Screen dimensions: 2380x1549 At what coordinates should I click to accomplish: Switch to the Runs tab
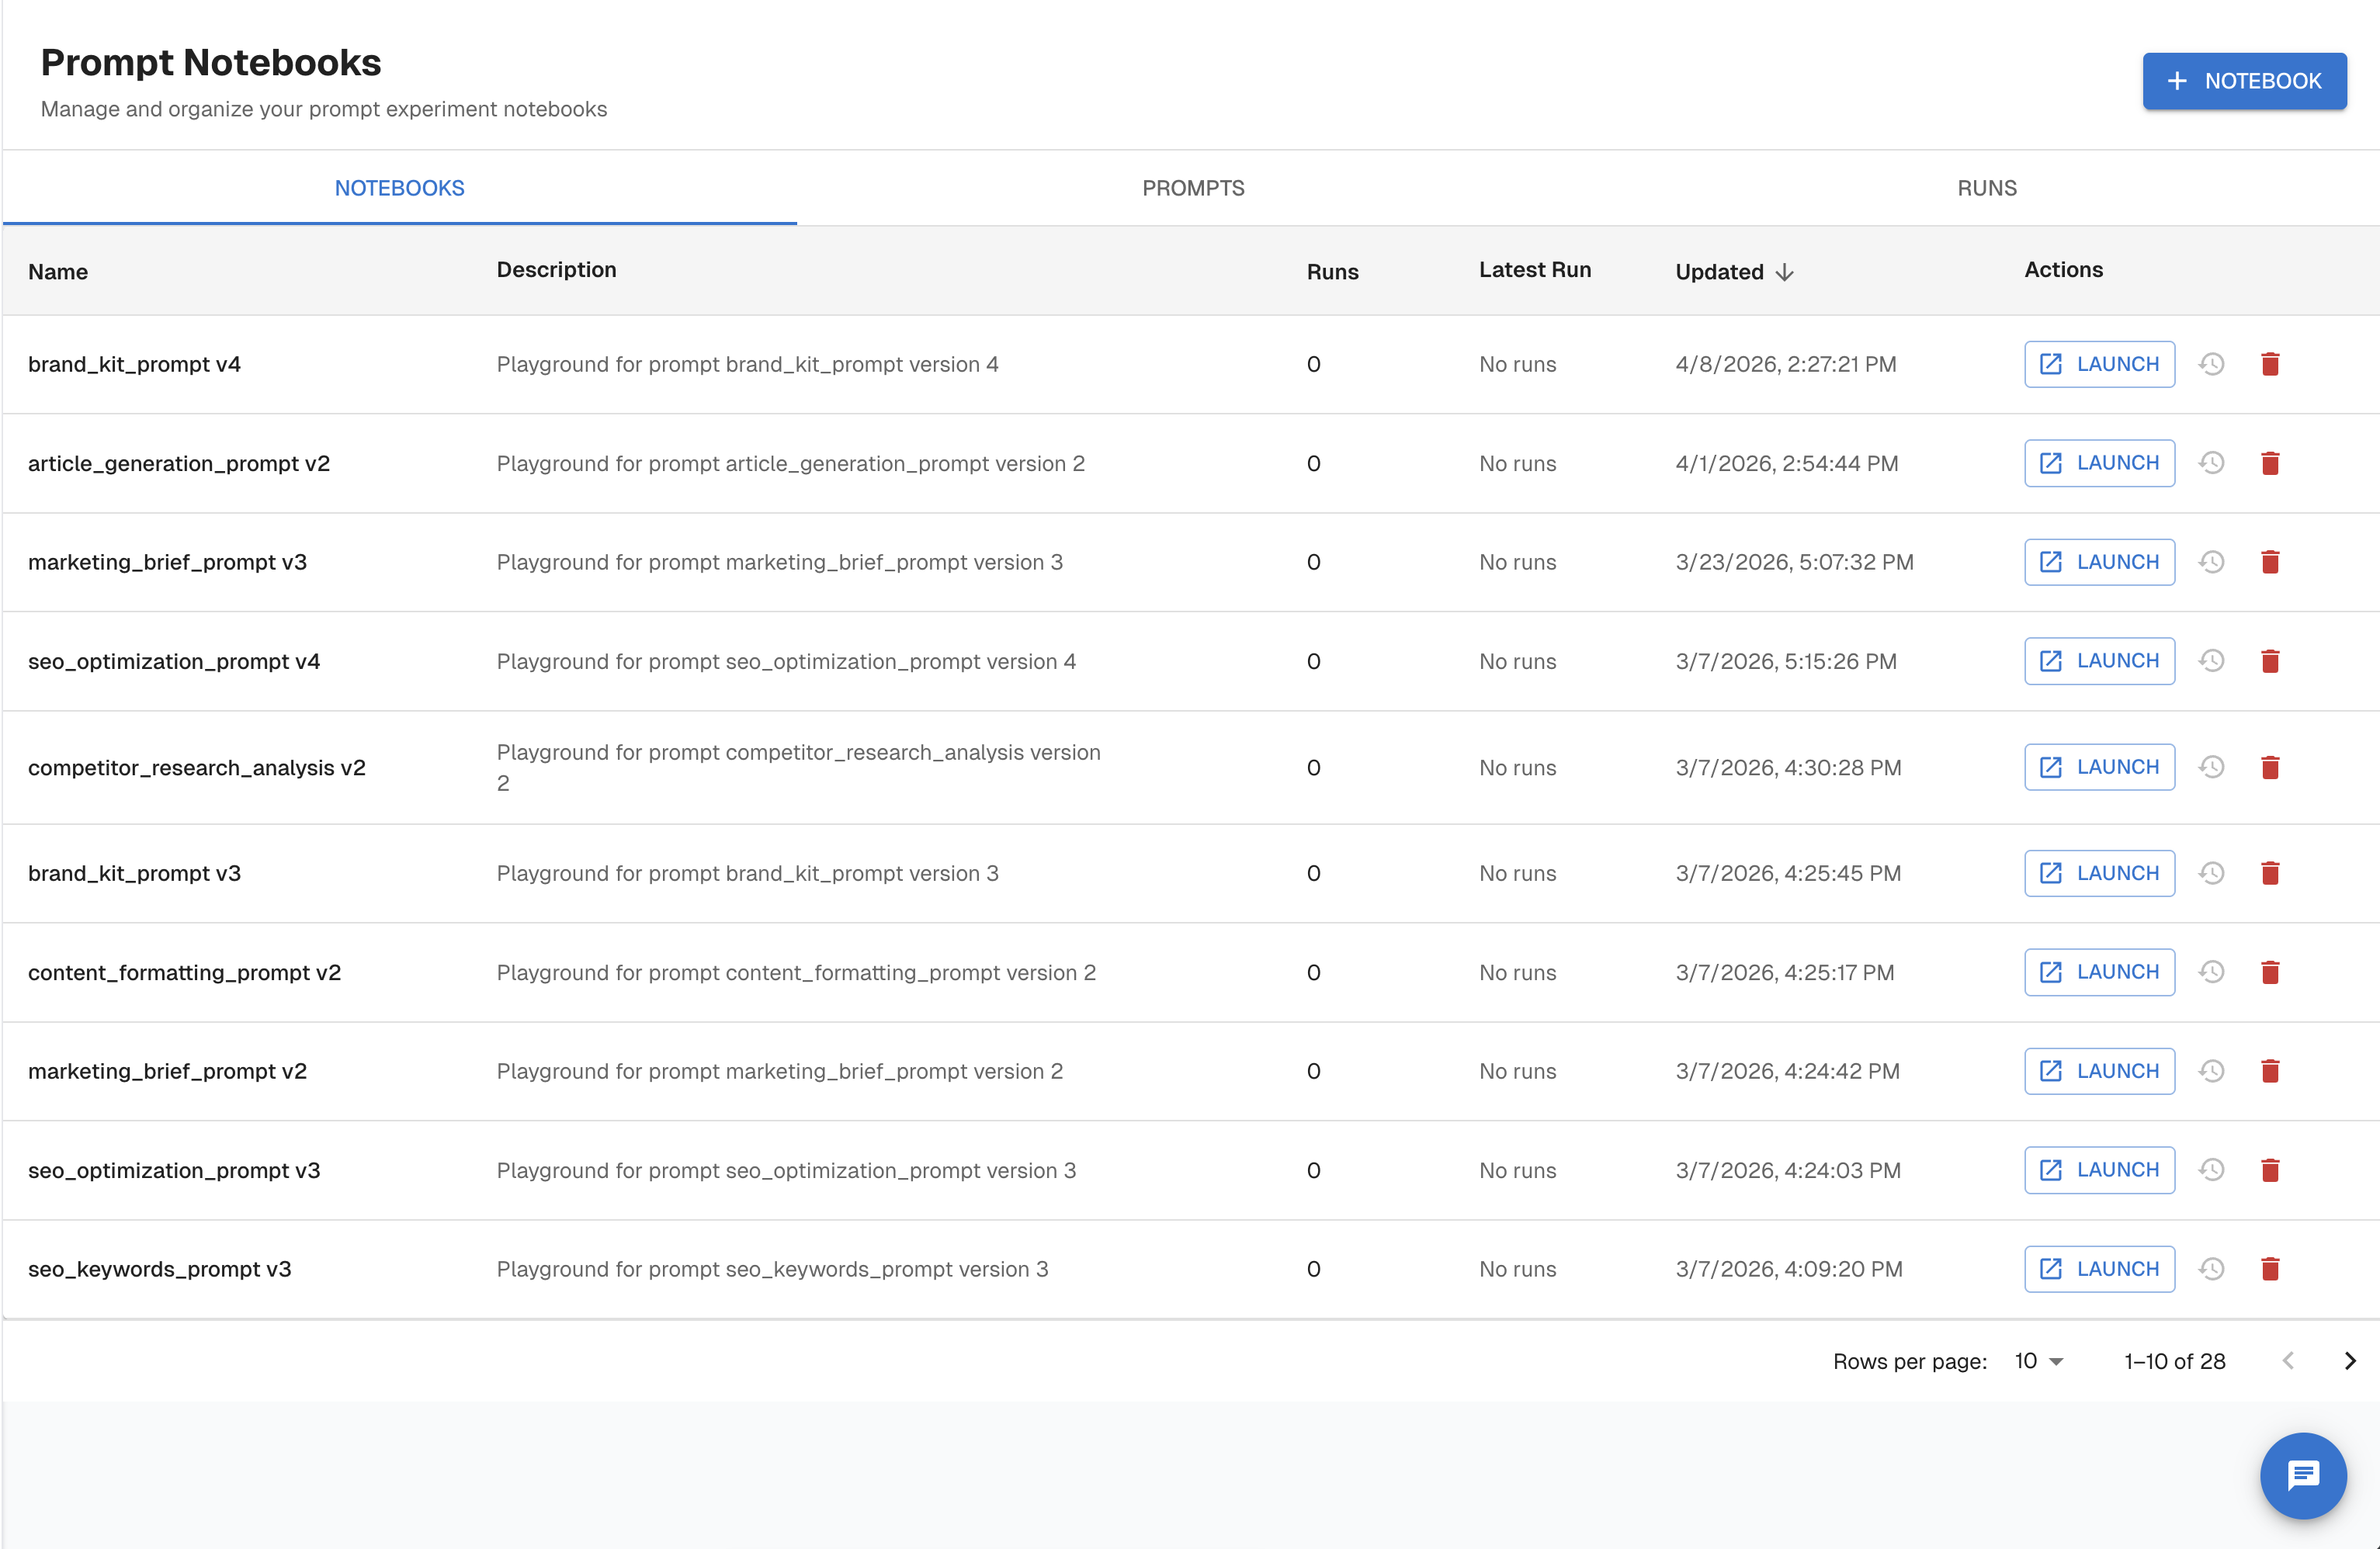[x=1986, y=188]
